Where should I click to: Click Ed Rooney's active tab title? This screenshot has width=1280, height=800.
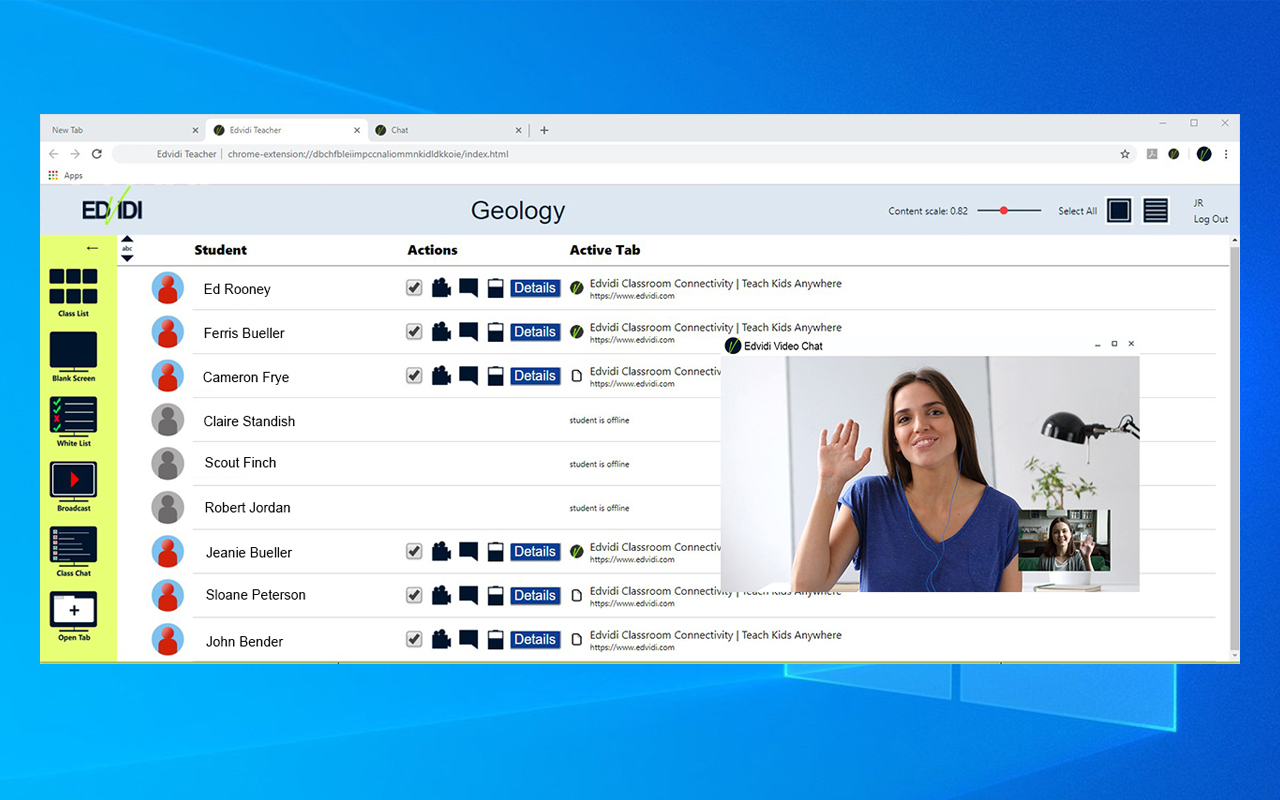tap(716, 283)
